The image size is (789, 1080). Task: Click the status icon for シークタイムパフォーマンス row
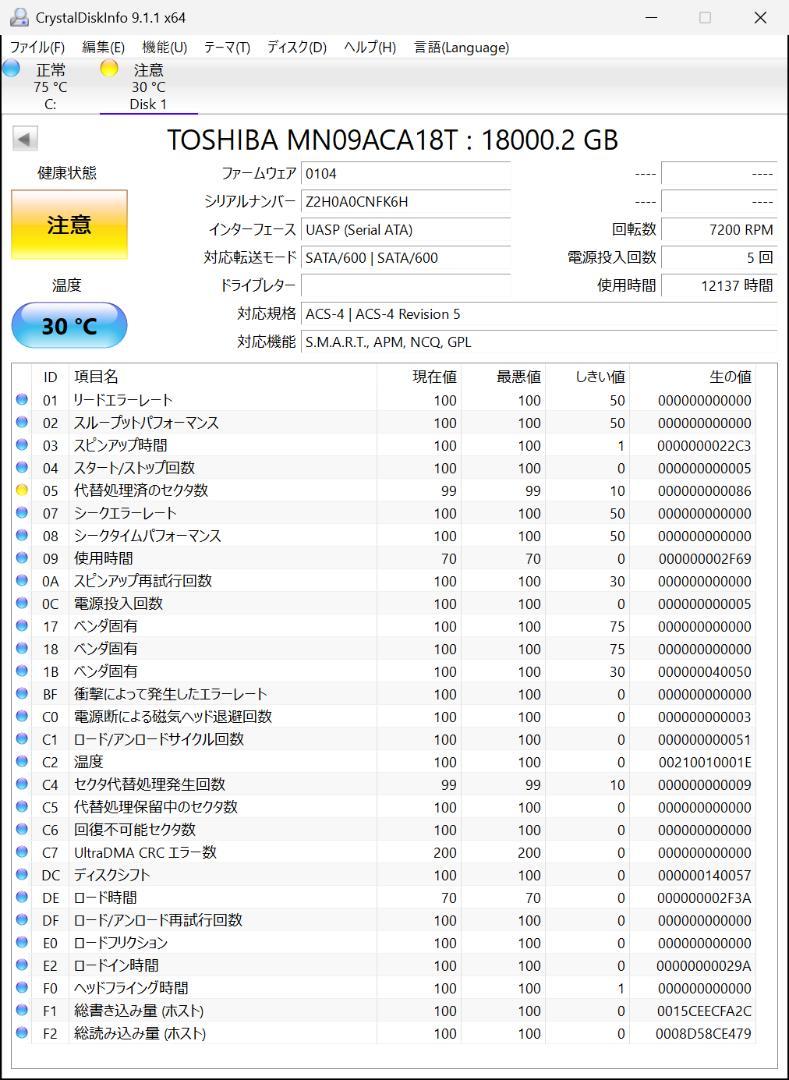[x=22, y=535]
